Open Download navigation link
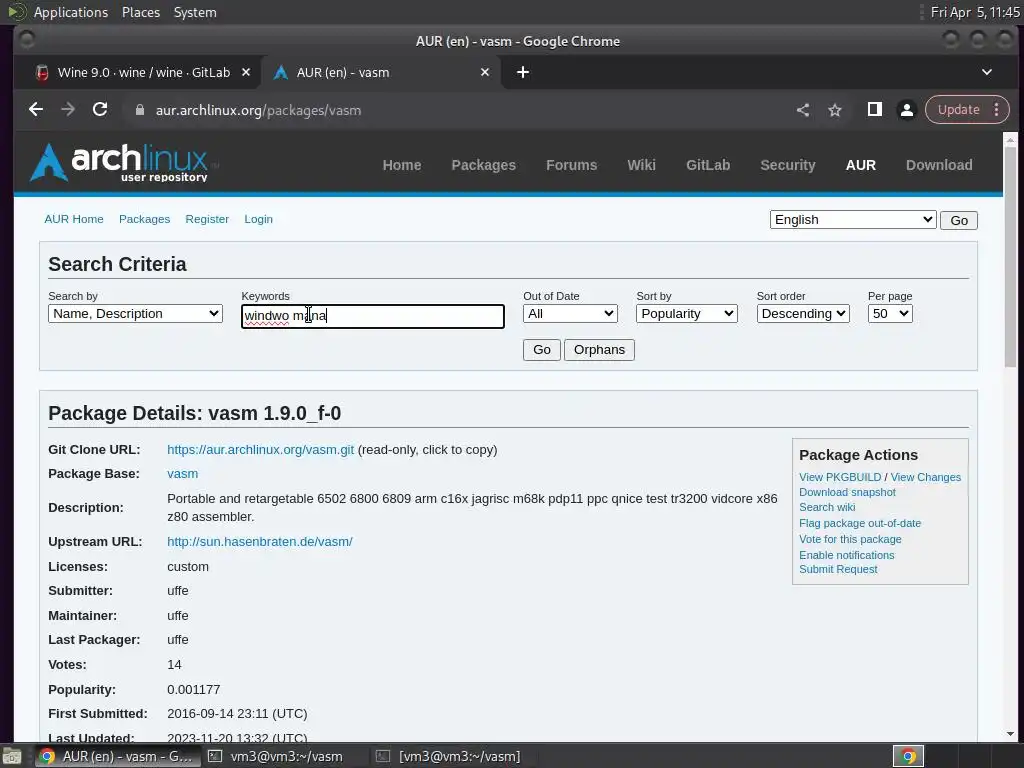The image size is (1024, 768). point(939,165)
